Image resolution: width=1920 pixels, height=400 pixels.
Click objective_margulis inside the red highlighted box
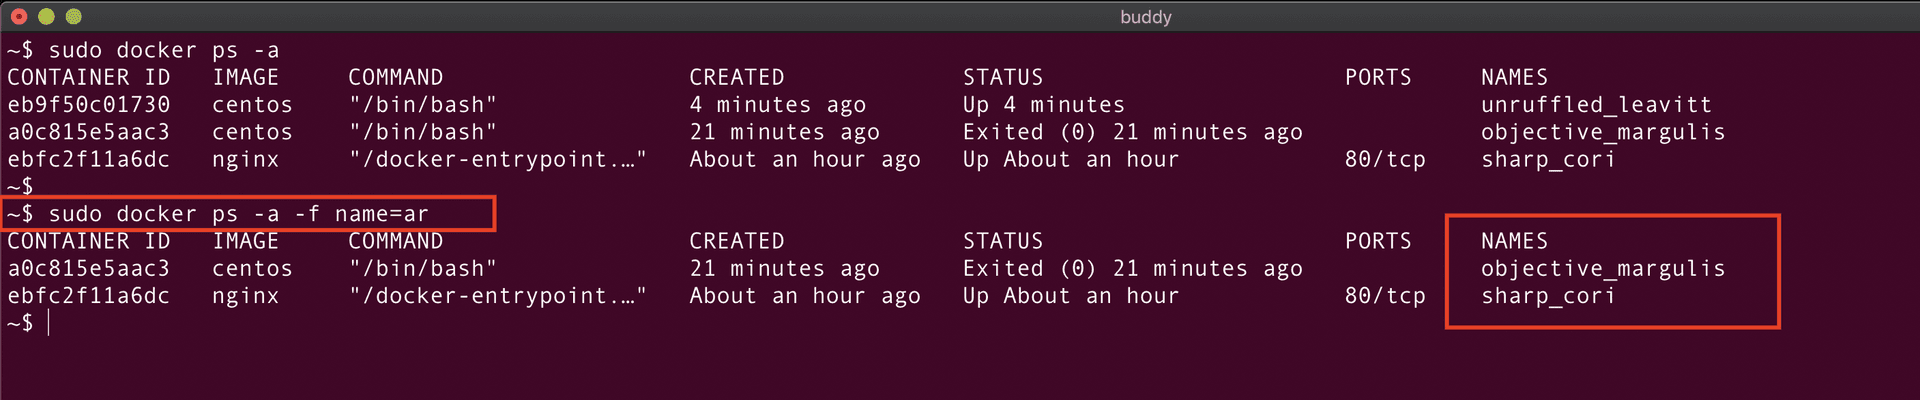(x=1602, y=269)
